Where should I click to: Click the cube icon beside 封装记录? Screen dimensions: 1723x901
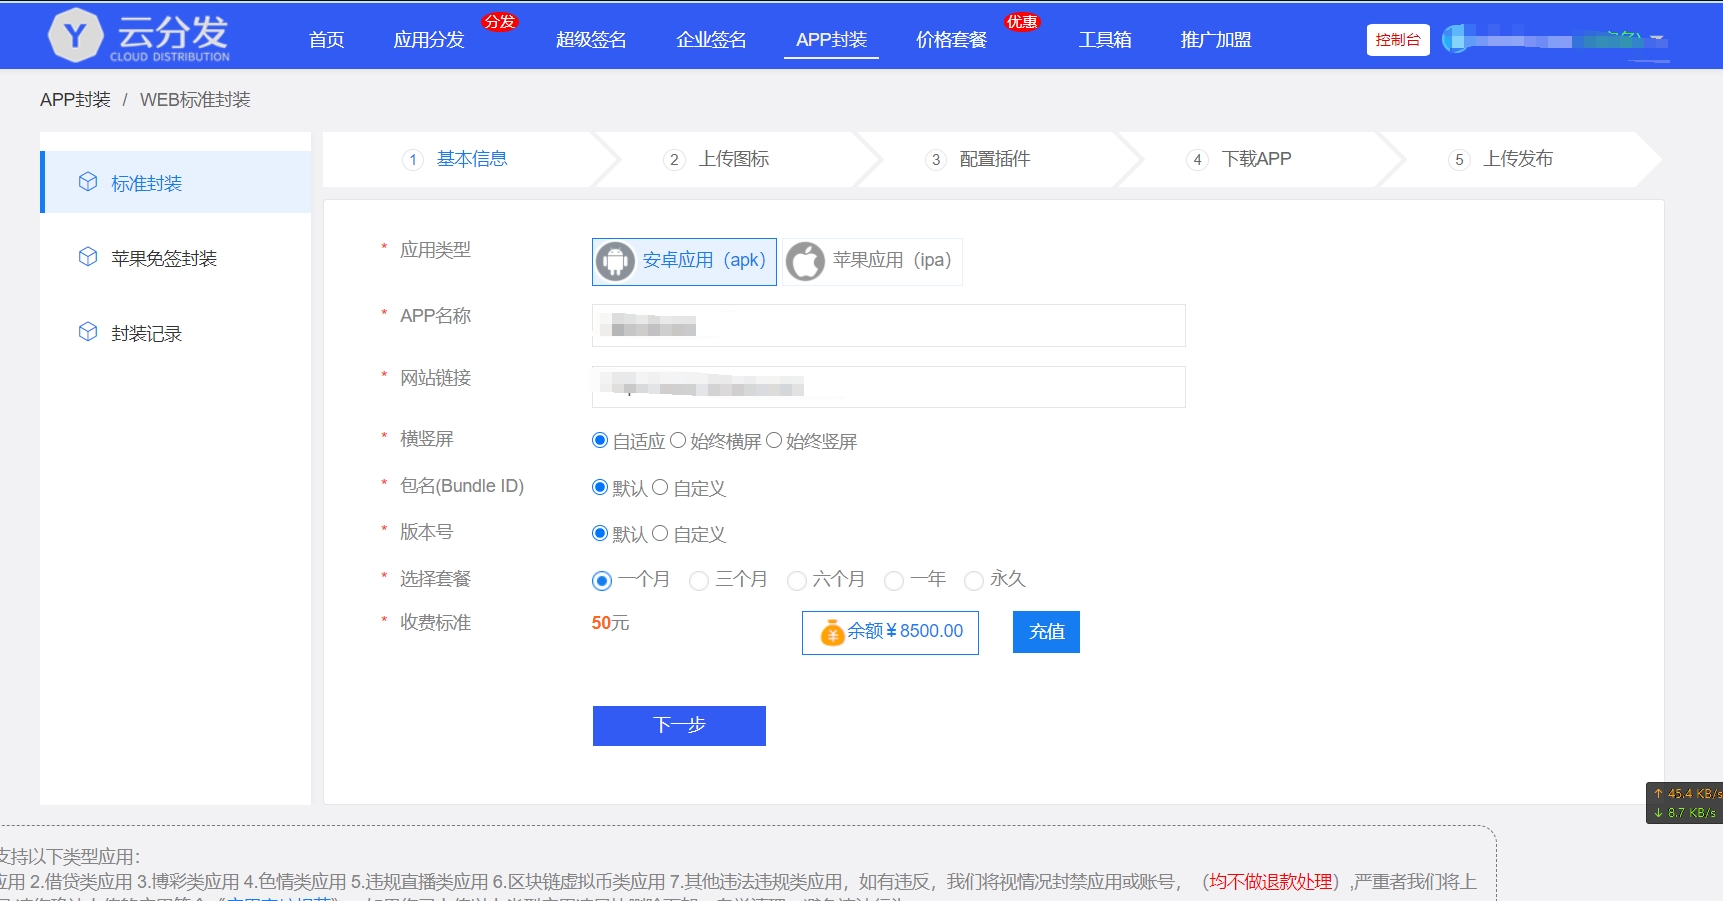click(88, 332)
